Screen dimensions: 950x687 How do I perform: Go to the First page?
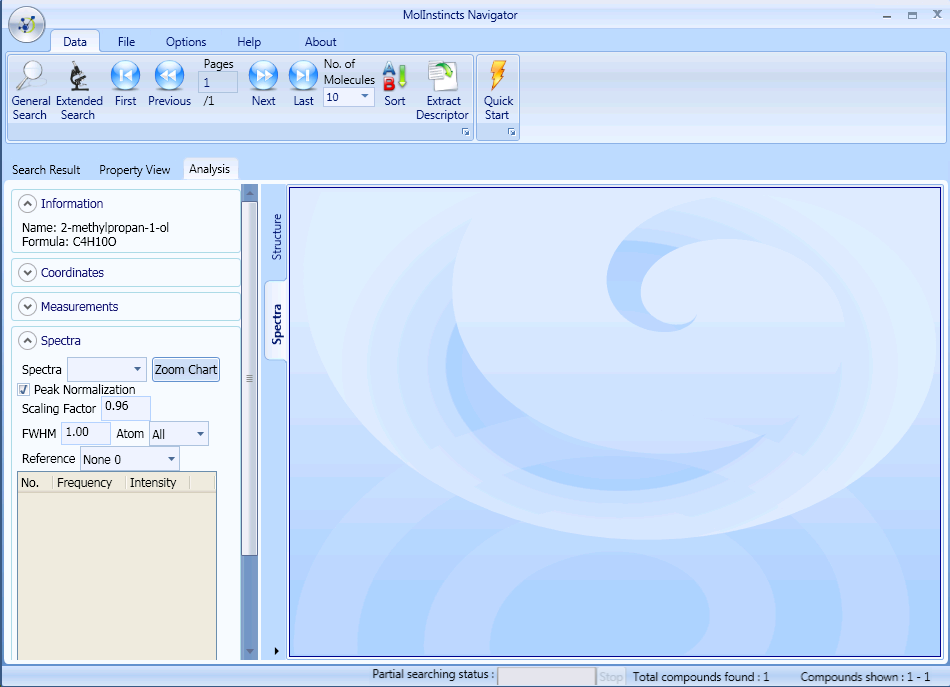(125, 84)
